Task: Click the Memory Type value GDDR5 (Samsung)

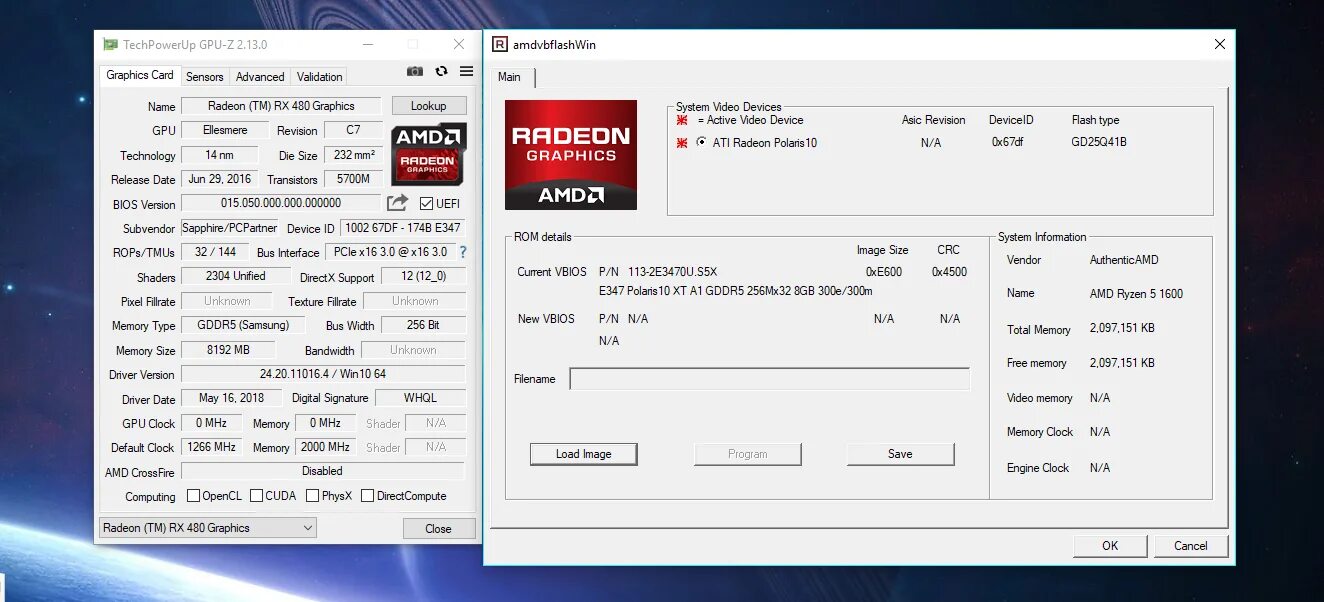Action: click(x=243, y=325)
